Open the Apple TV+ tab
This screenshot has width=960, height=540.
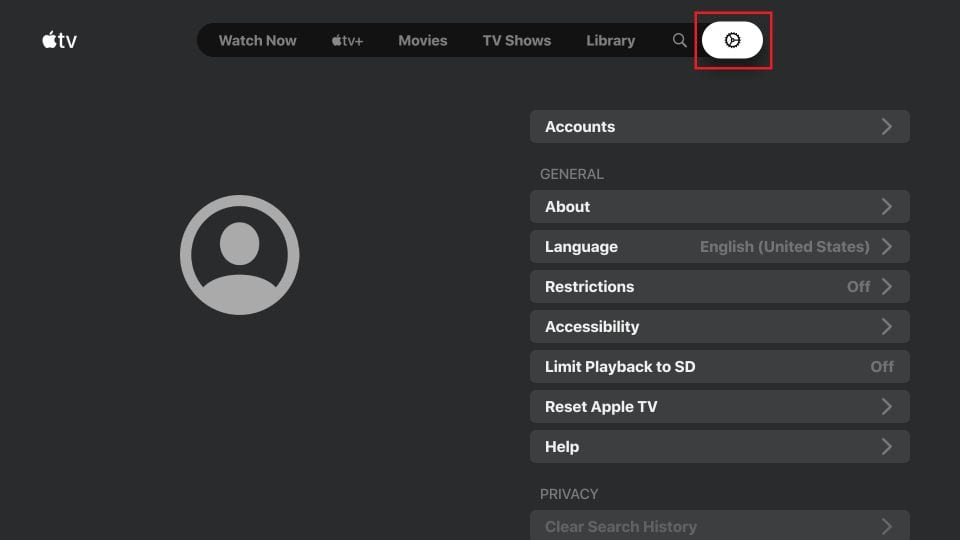(348, 40)
